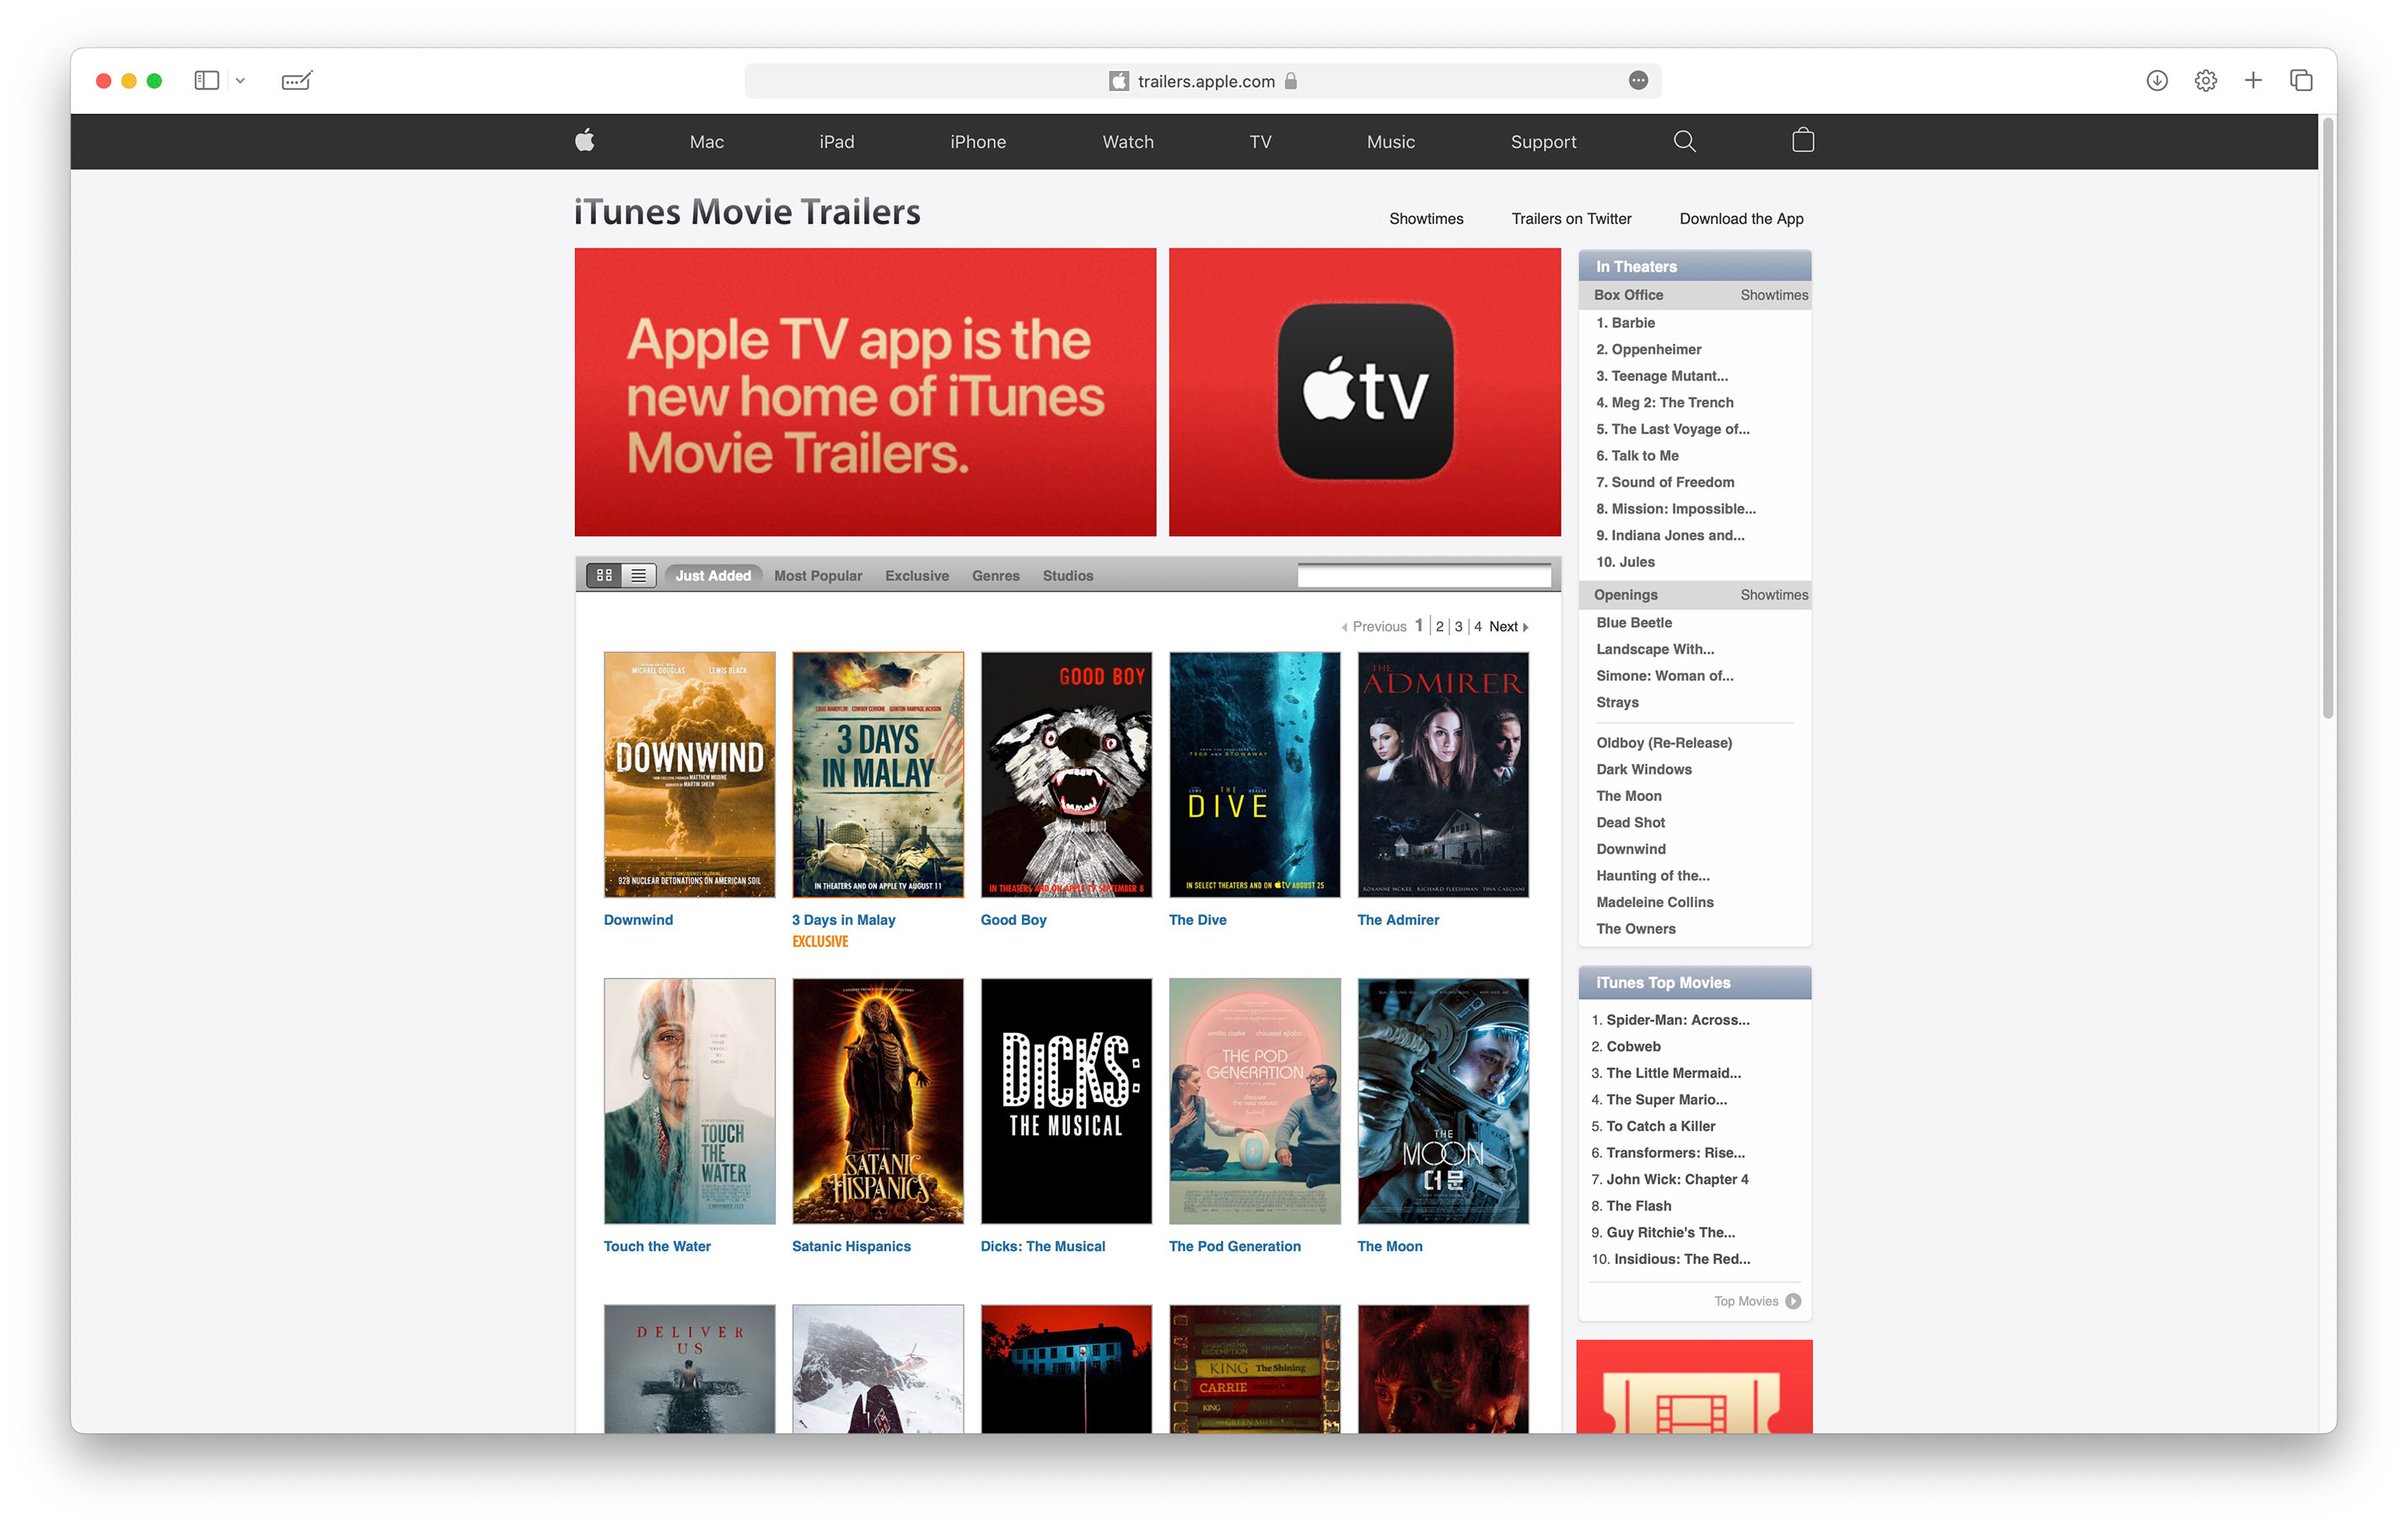Screen dimensions: 2408x1527
Task: Open the Safari settings gear icon
Action: 2205,80
